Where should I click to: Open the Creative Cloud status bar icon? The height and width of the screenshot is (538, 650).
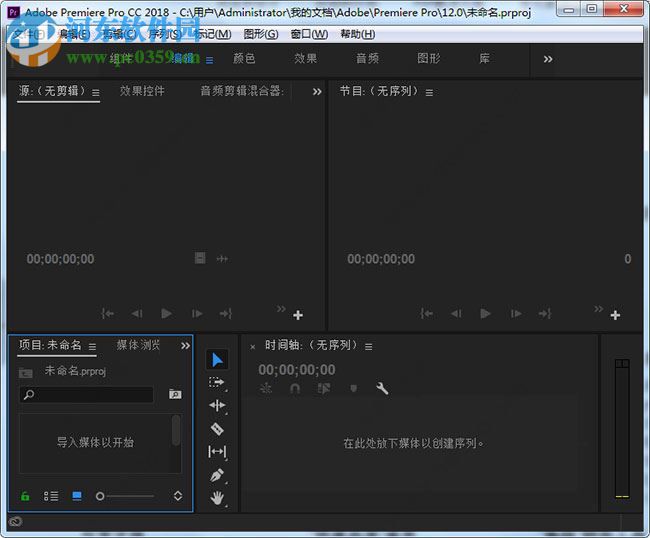[15, 521]
